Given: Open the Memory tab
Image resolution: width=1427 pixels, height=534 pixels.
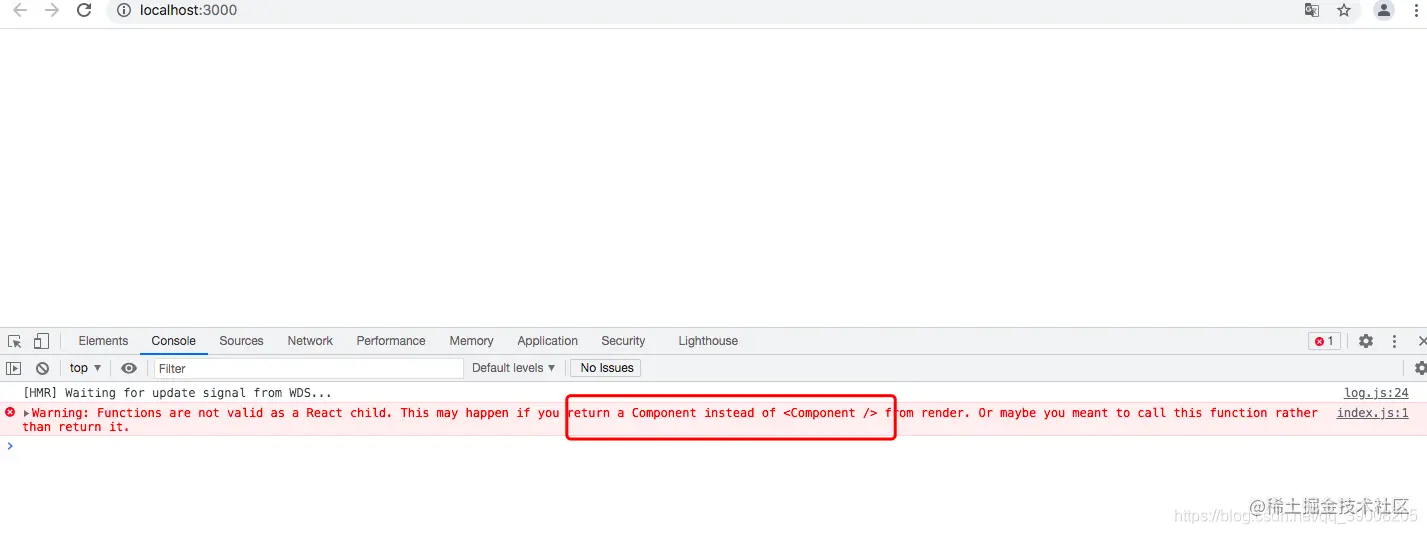Looking at the screenshot, I should click(x=471, y=341).
